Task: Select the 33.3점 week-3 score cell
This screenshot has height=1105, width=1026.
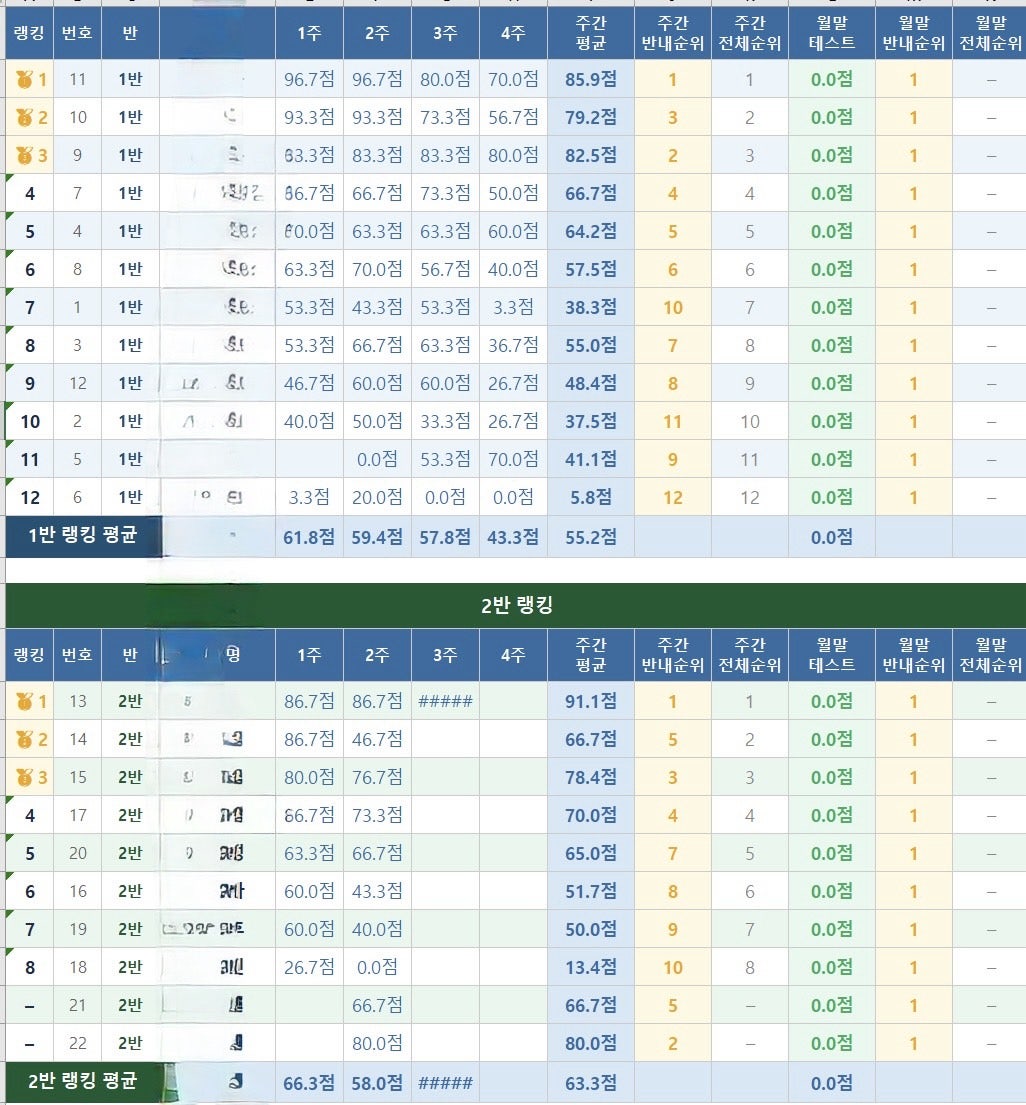Action: coord(445,421)
